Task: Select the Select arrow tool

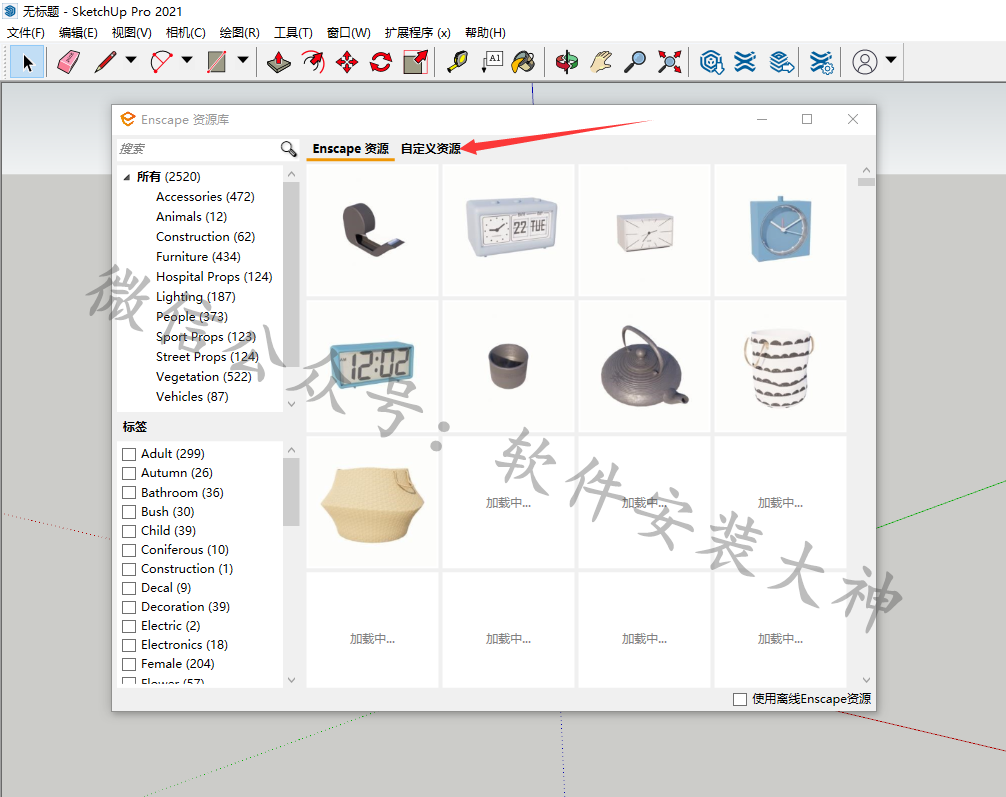Action: coord(27,62)
